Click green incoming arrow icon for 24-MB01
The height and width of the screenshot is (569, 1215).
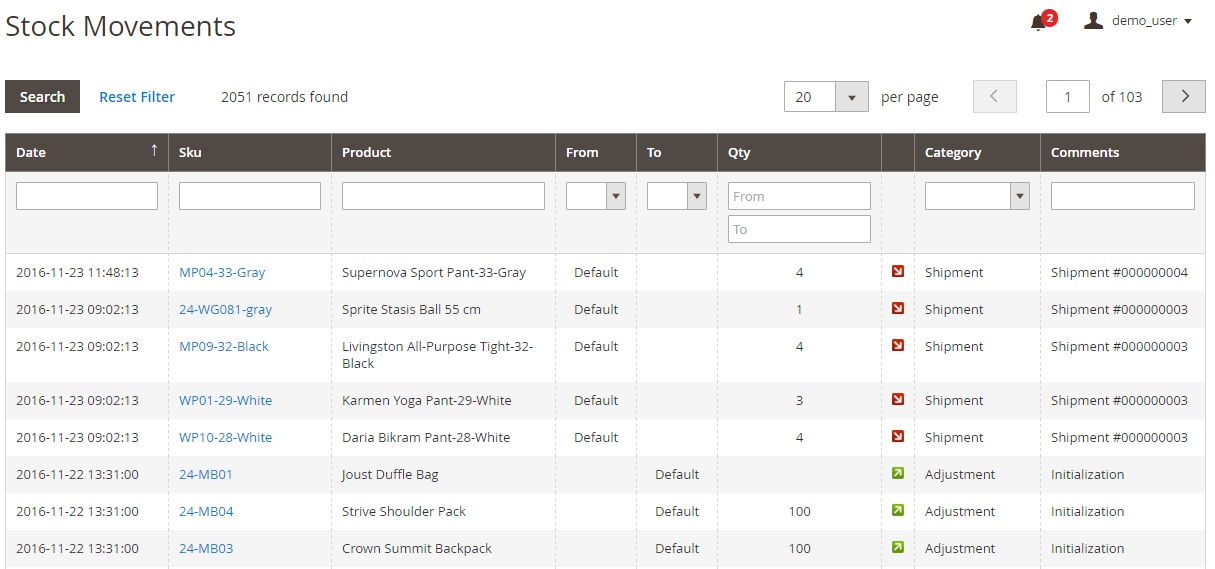[898, 473]
